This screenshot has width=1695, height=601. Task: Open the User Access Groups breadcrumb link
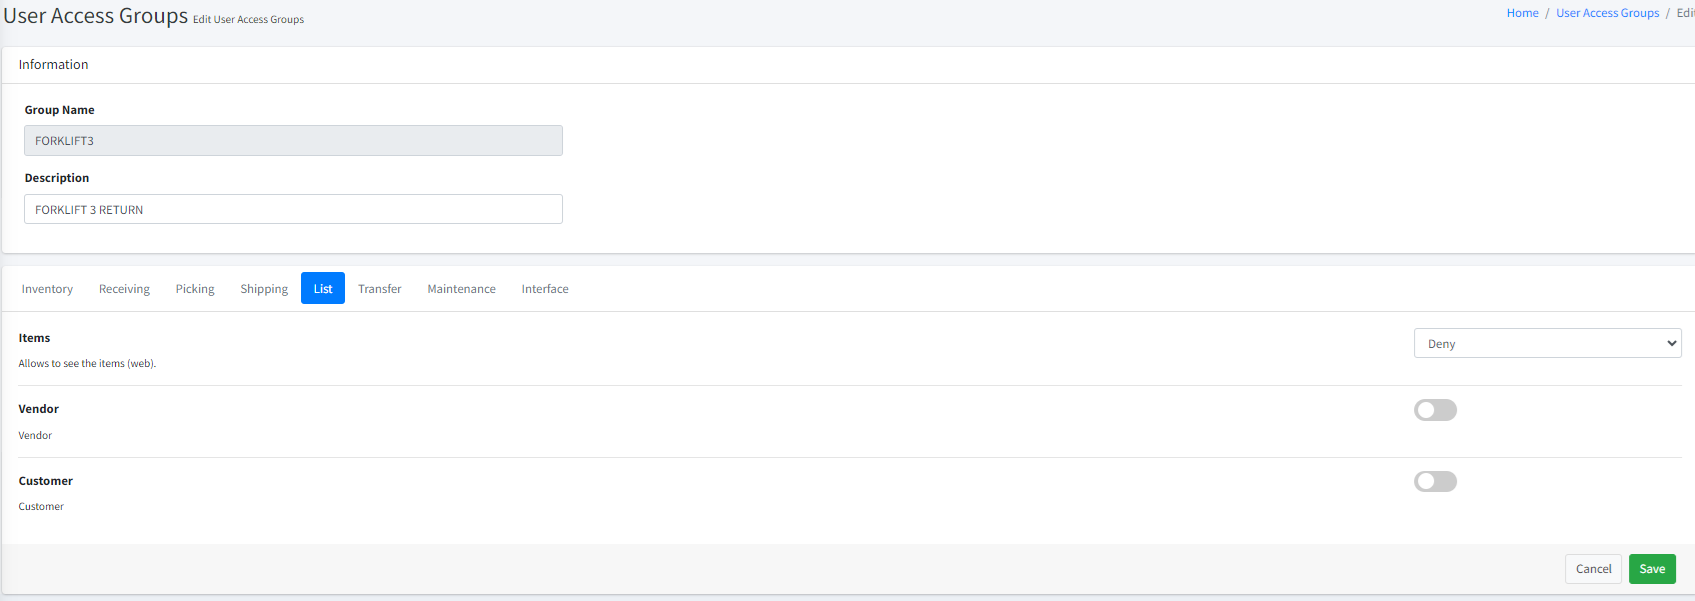(x=1607, y=13)
